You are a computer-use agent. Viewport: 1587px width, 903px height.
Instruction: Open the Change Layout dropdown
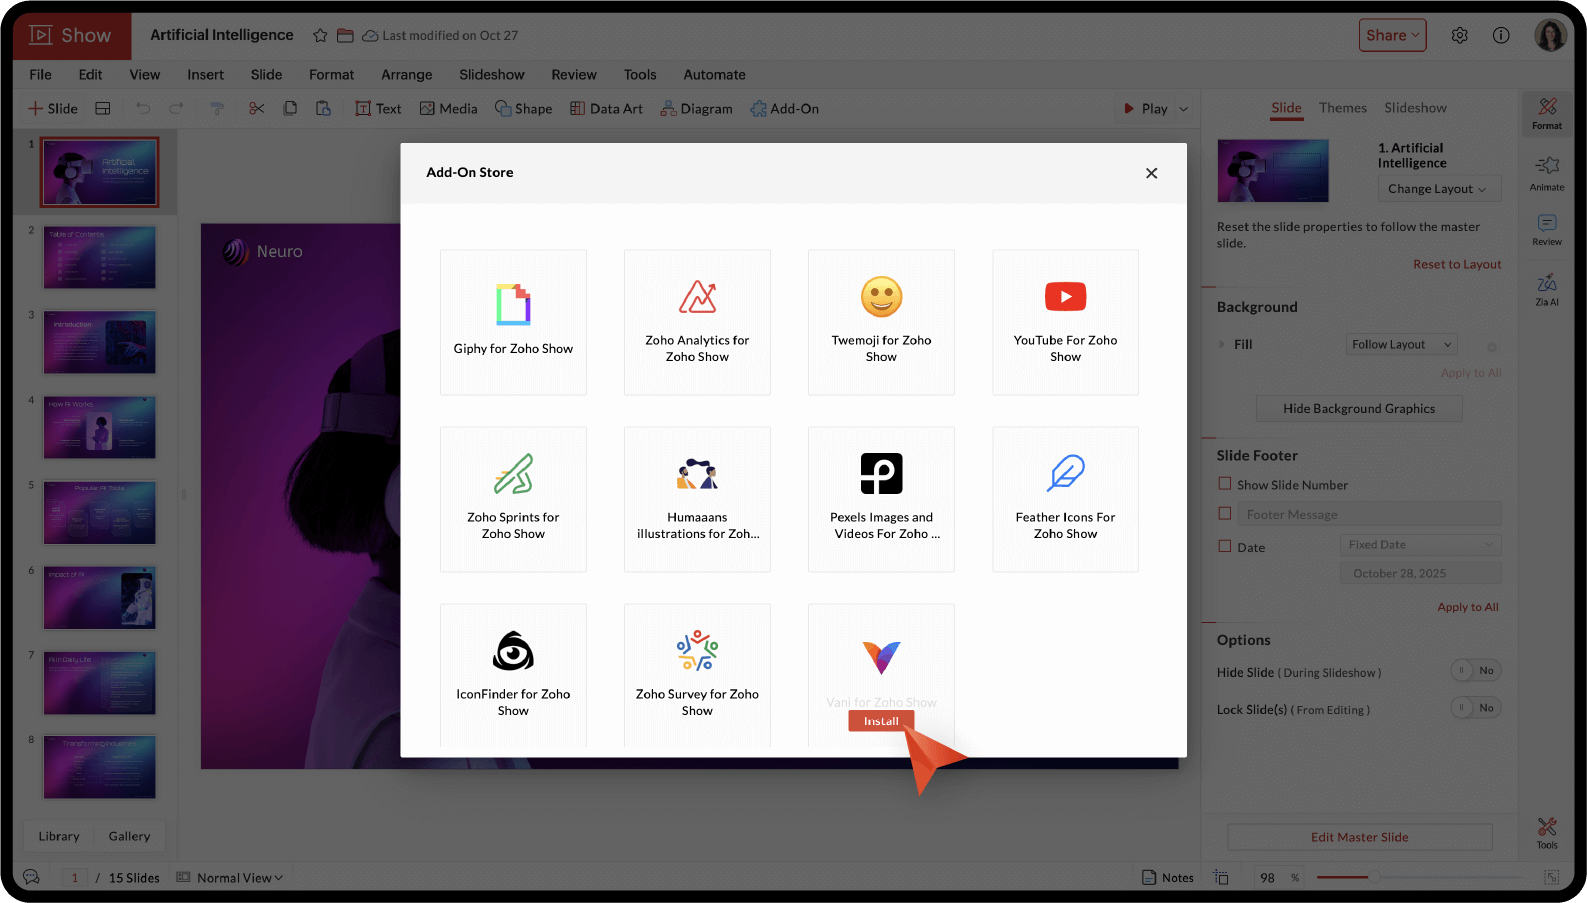pyautogui.click(x=1437, y=189)
